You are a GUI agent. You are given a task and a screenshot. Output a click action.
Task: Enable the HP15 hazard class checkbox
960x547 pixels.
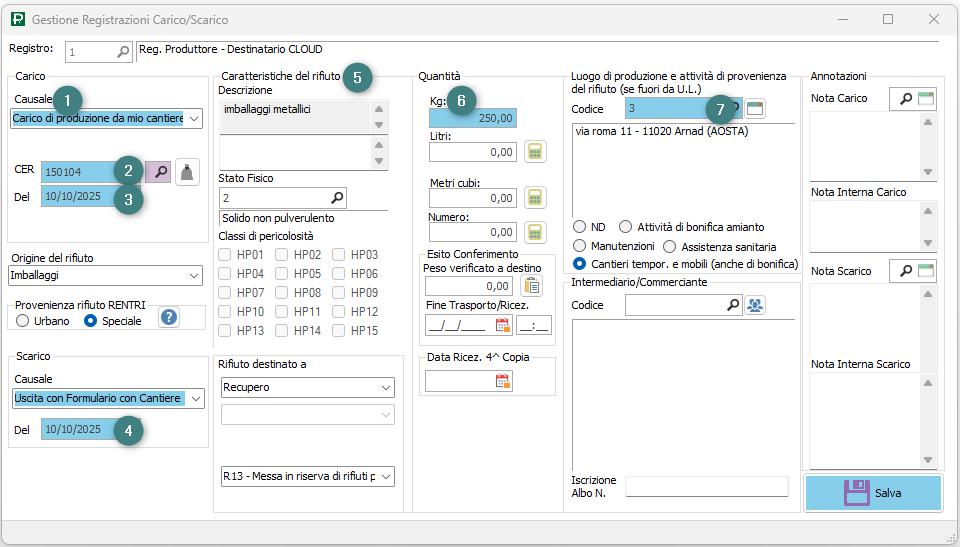[339, 331]
